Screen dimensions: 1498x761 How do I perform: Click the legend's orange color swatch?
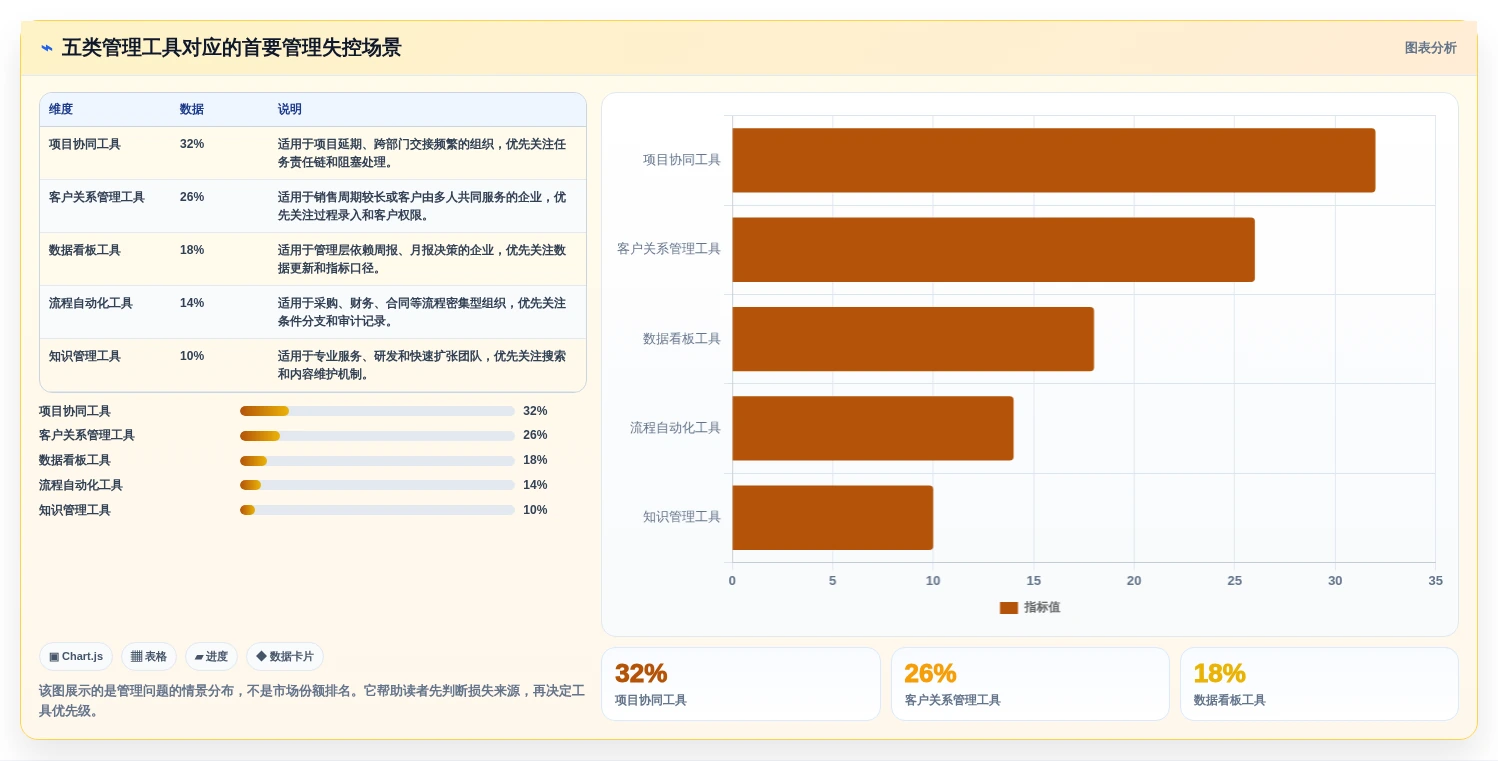tap(1008, 607)
